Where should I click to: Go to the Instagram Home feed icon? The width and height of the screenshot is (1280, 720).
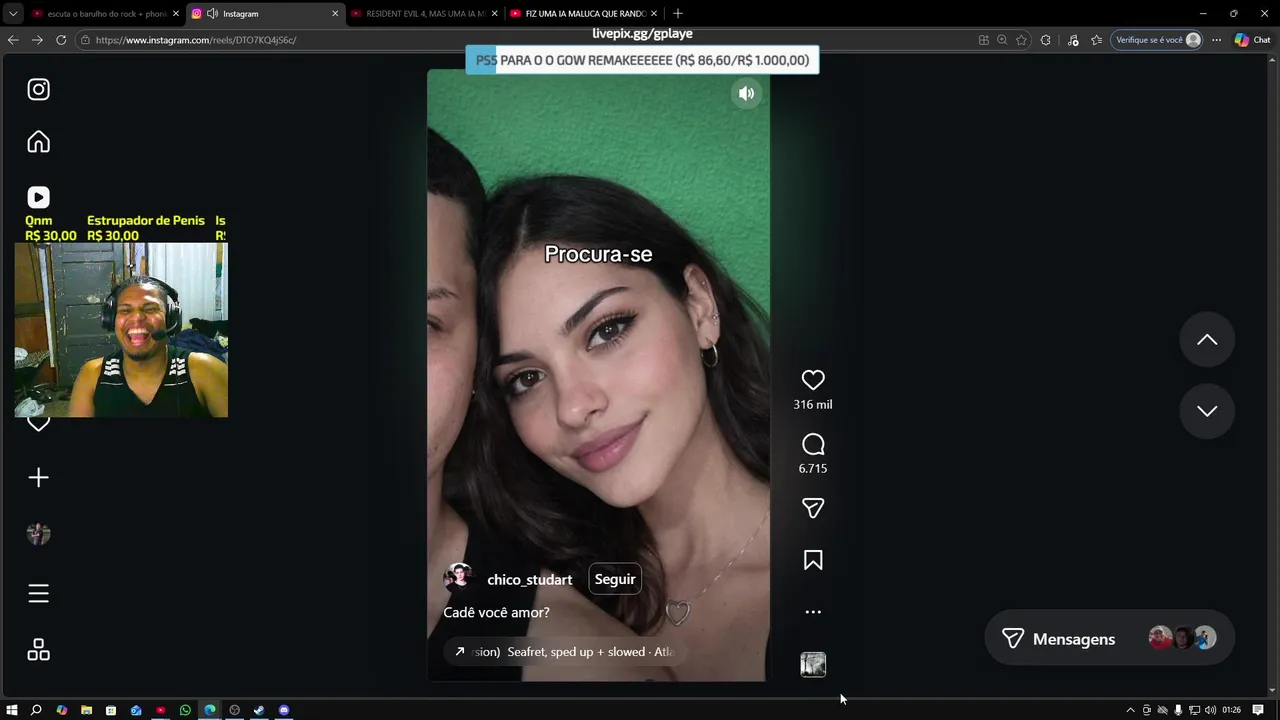[38, 142]
